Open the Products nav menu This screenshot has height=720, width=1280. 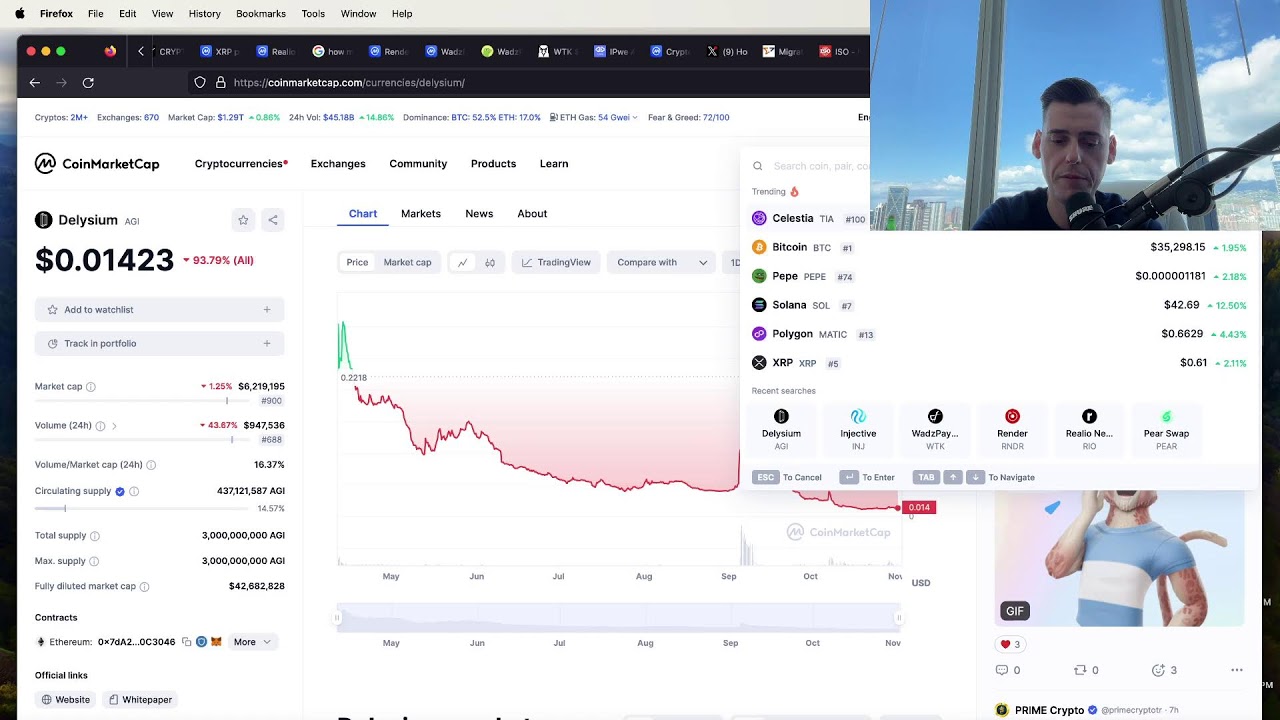[493, 164]
